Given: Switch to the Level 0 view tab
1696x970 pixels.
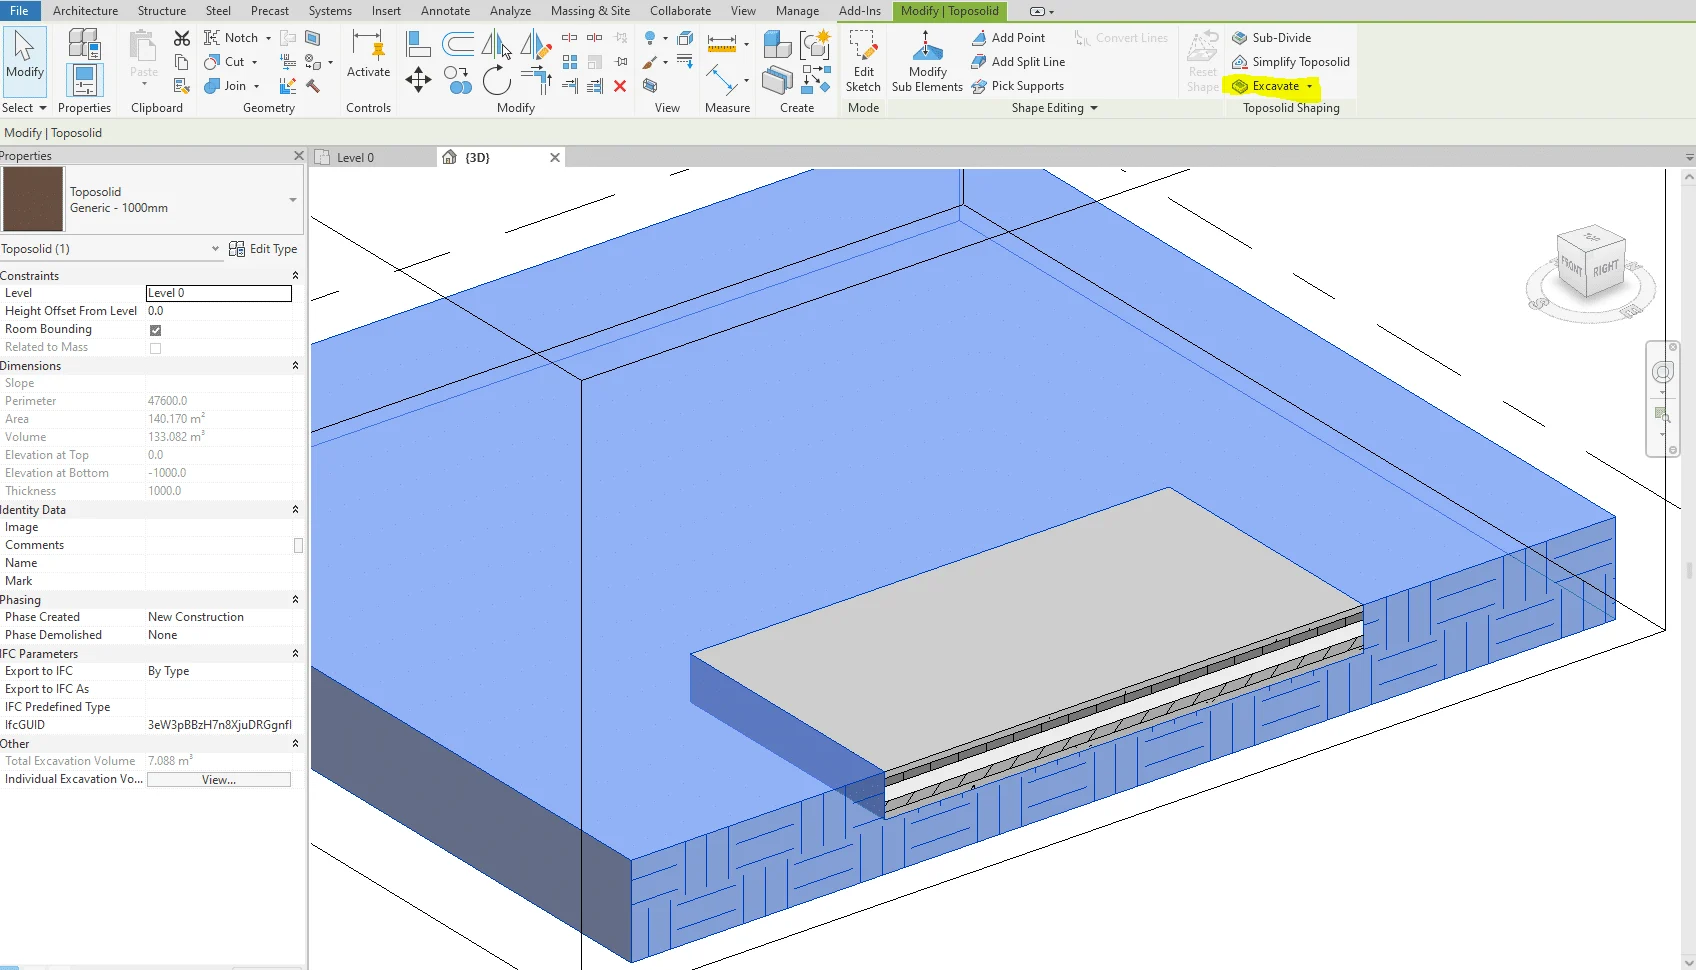Looking at the screenshot, I should [355, 158].
